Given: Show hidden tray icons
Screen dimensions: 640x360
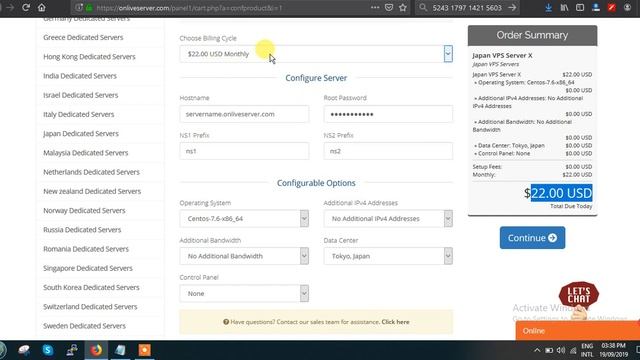Looking at the screenshot, I should coord(537,350).
